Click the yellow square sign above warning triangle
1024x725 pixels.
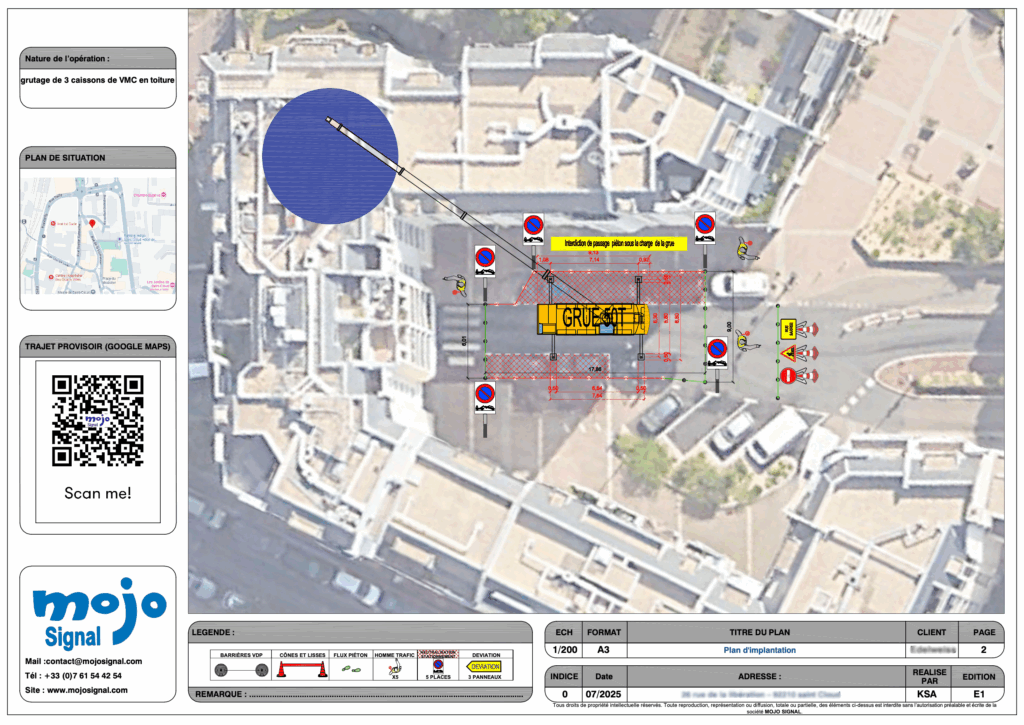[788, 328]
